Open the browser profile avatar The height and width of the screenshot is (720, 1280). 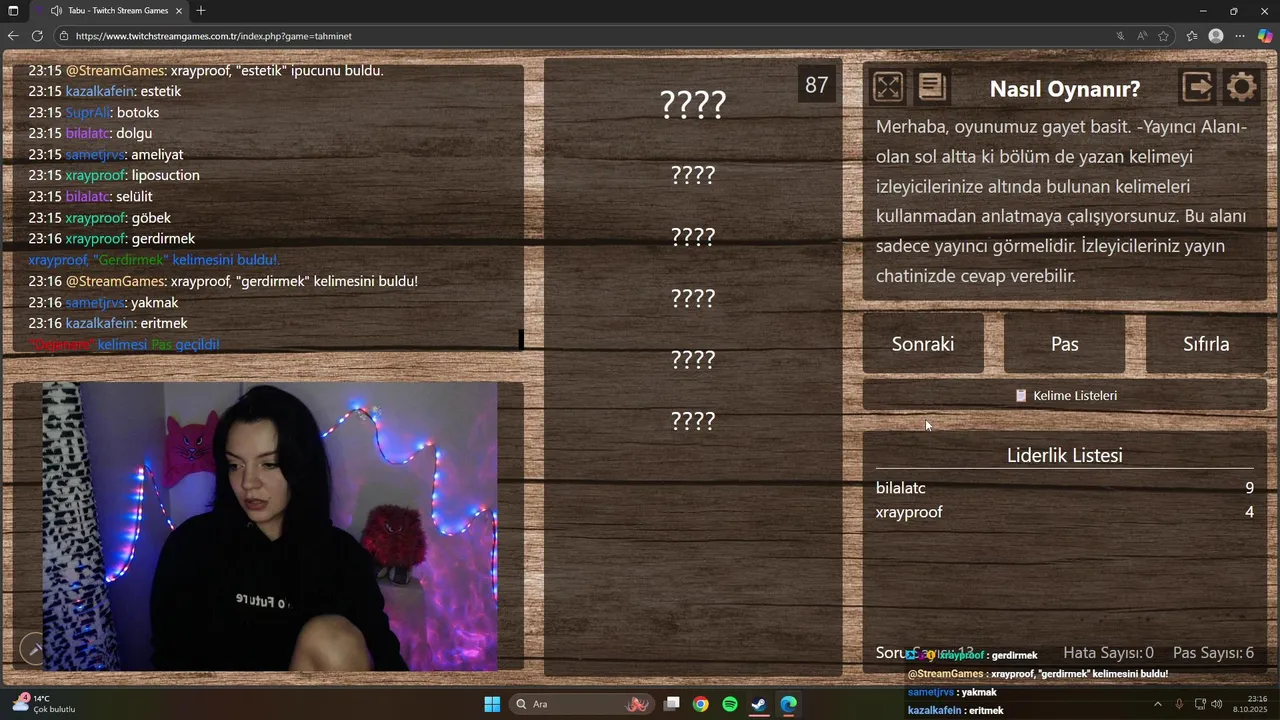click(x=1216, y=36)
